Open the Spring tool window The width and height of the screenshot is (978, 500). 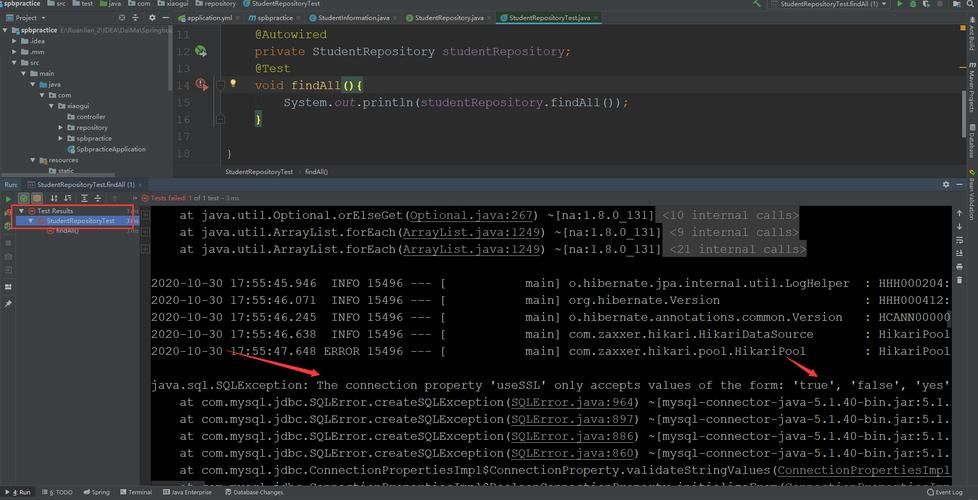tap(95, 492)
